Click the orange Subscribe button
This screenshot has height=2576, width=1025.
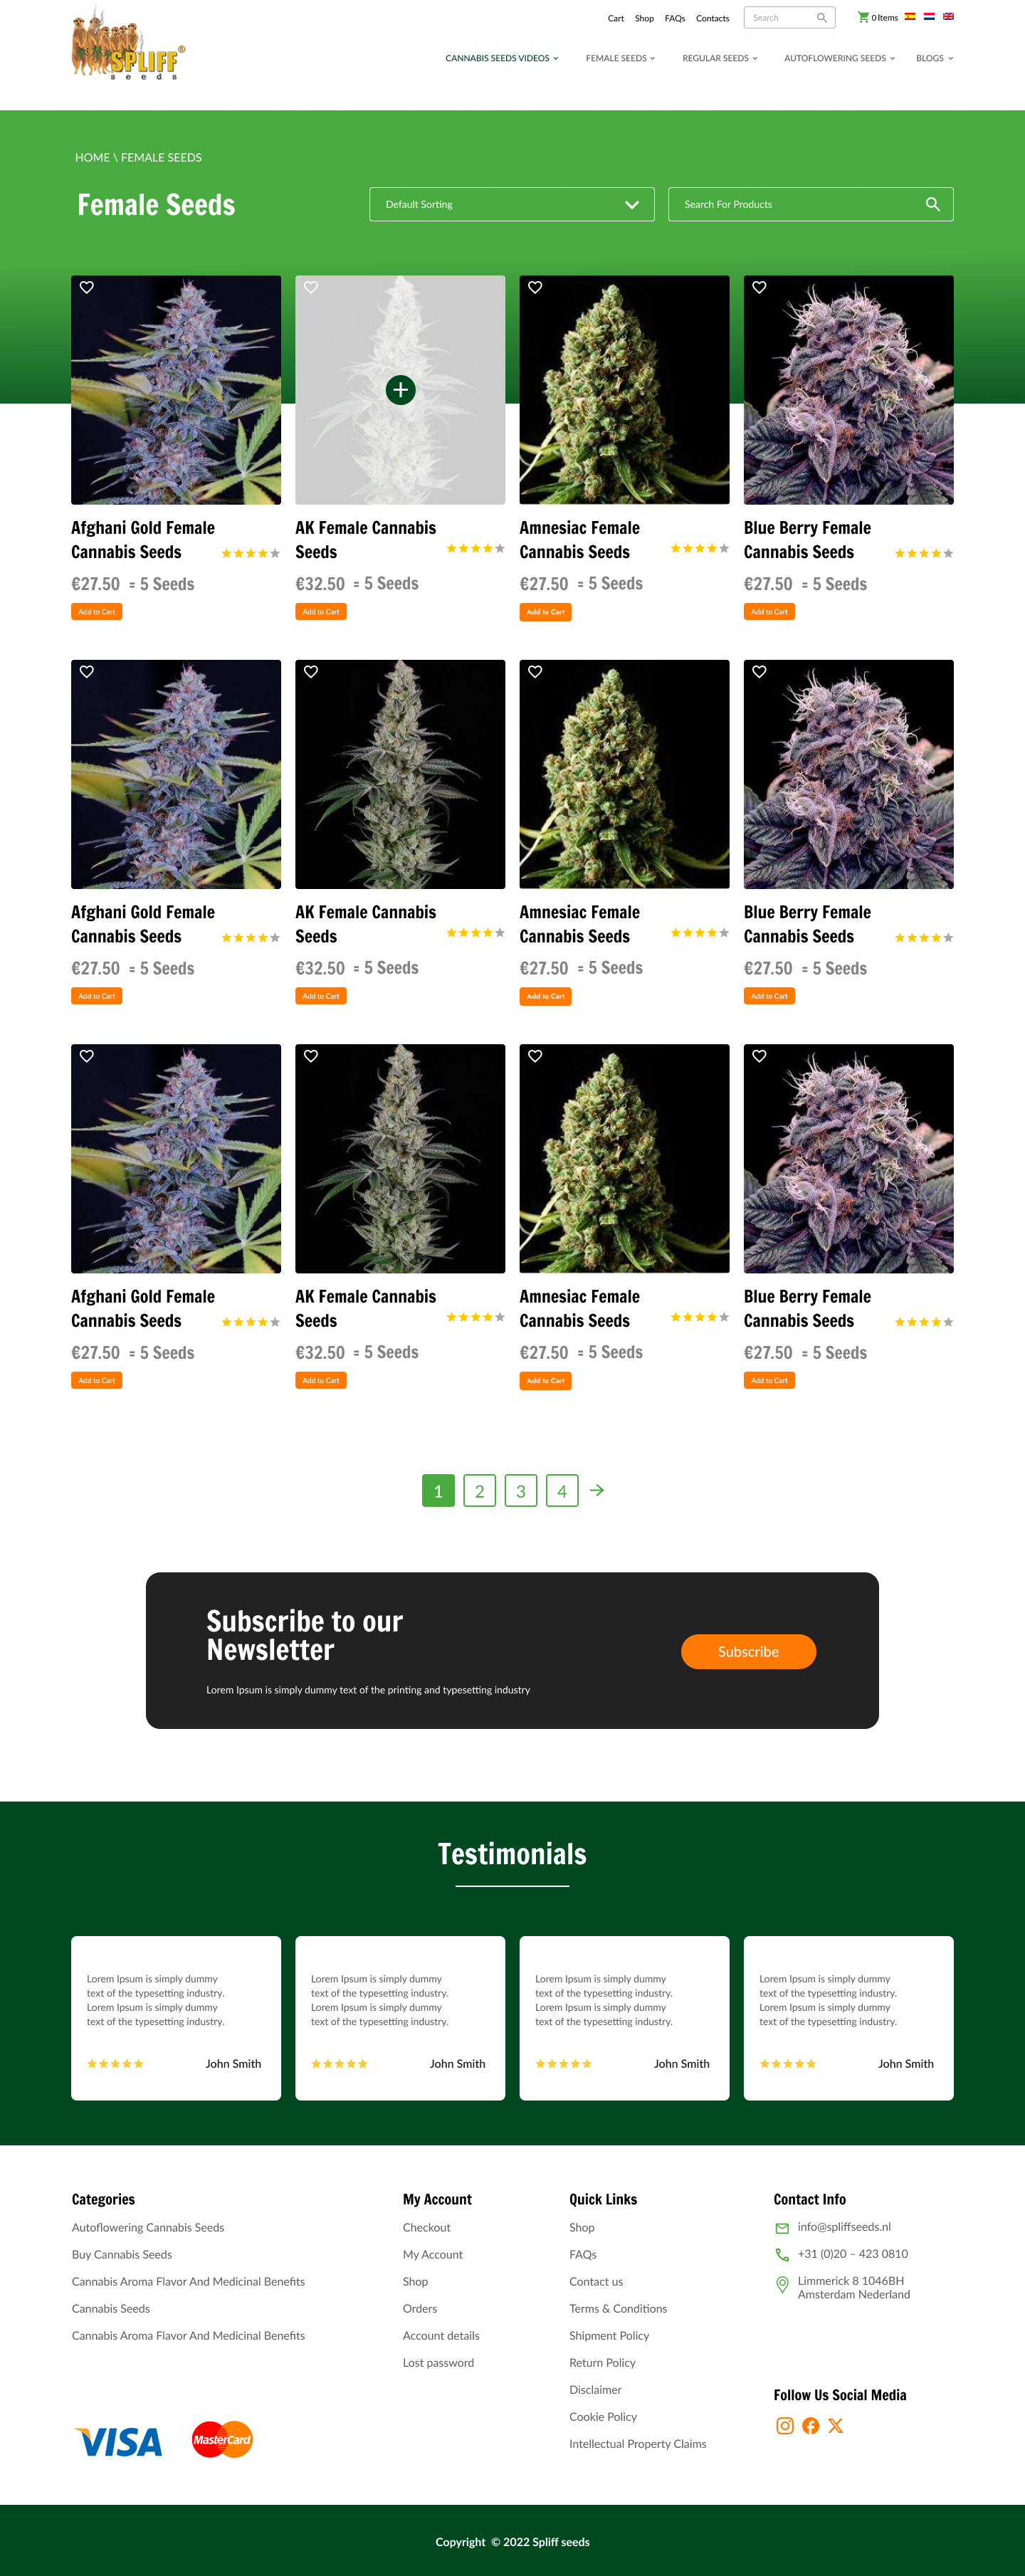point(748,1651)
